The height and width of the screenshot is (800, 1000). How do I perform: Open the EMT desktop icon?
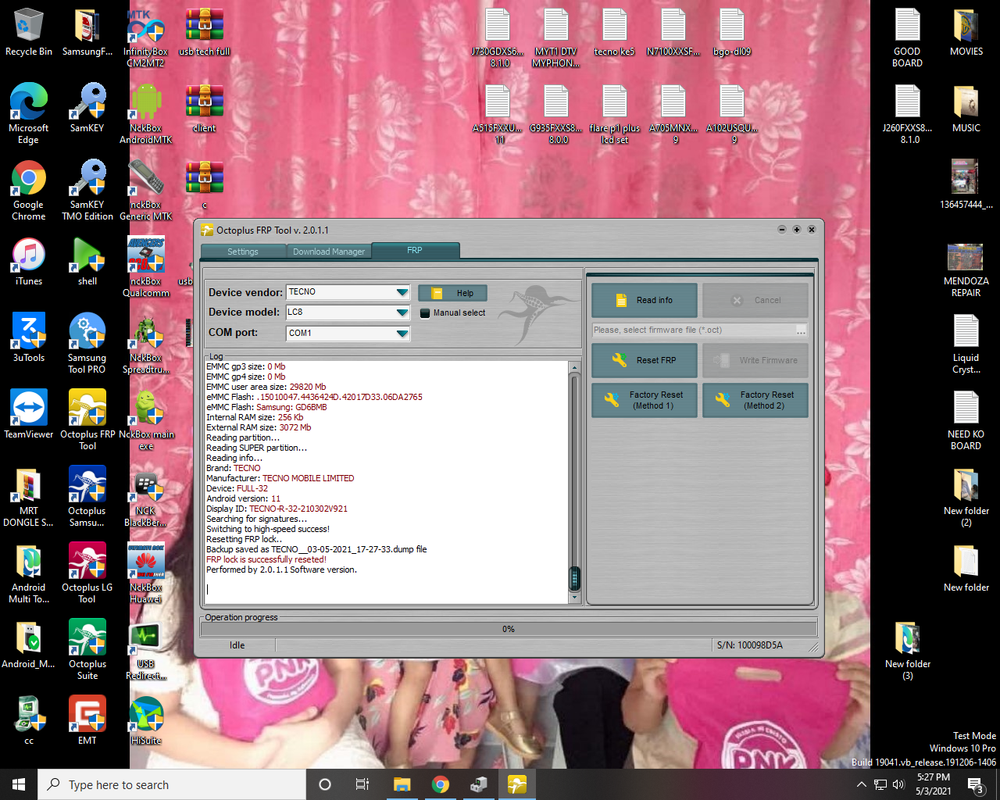pos(87,721)
